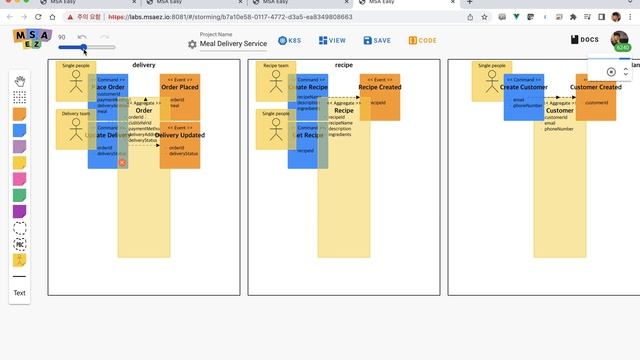Switch to the second MSA Easy tab
Image resolution: width=640 pixels, height=360 pixels.
193,2
